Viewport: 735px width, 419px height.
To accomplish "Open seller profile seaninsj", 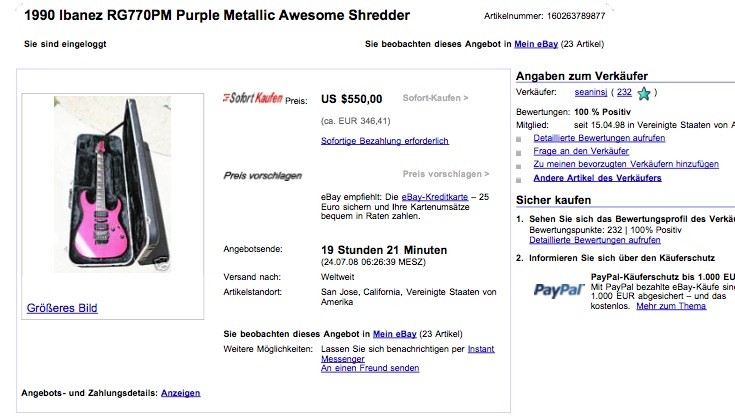I will click(591, 92).
